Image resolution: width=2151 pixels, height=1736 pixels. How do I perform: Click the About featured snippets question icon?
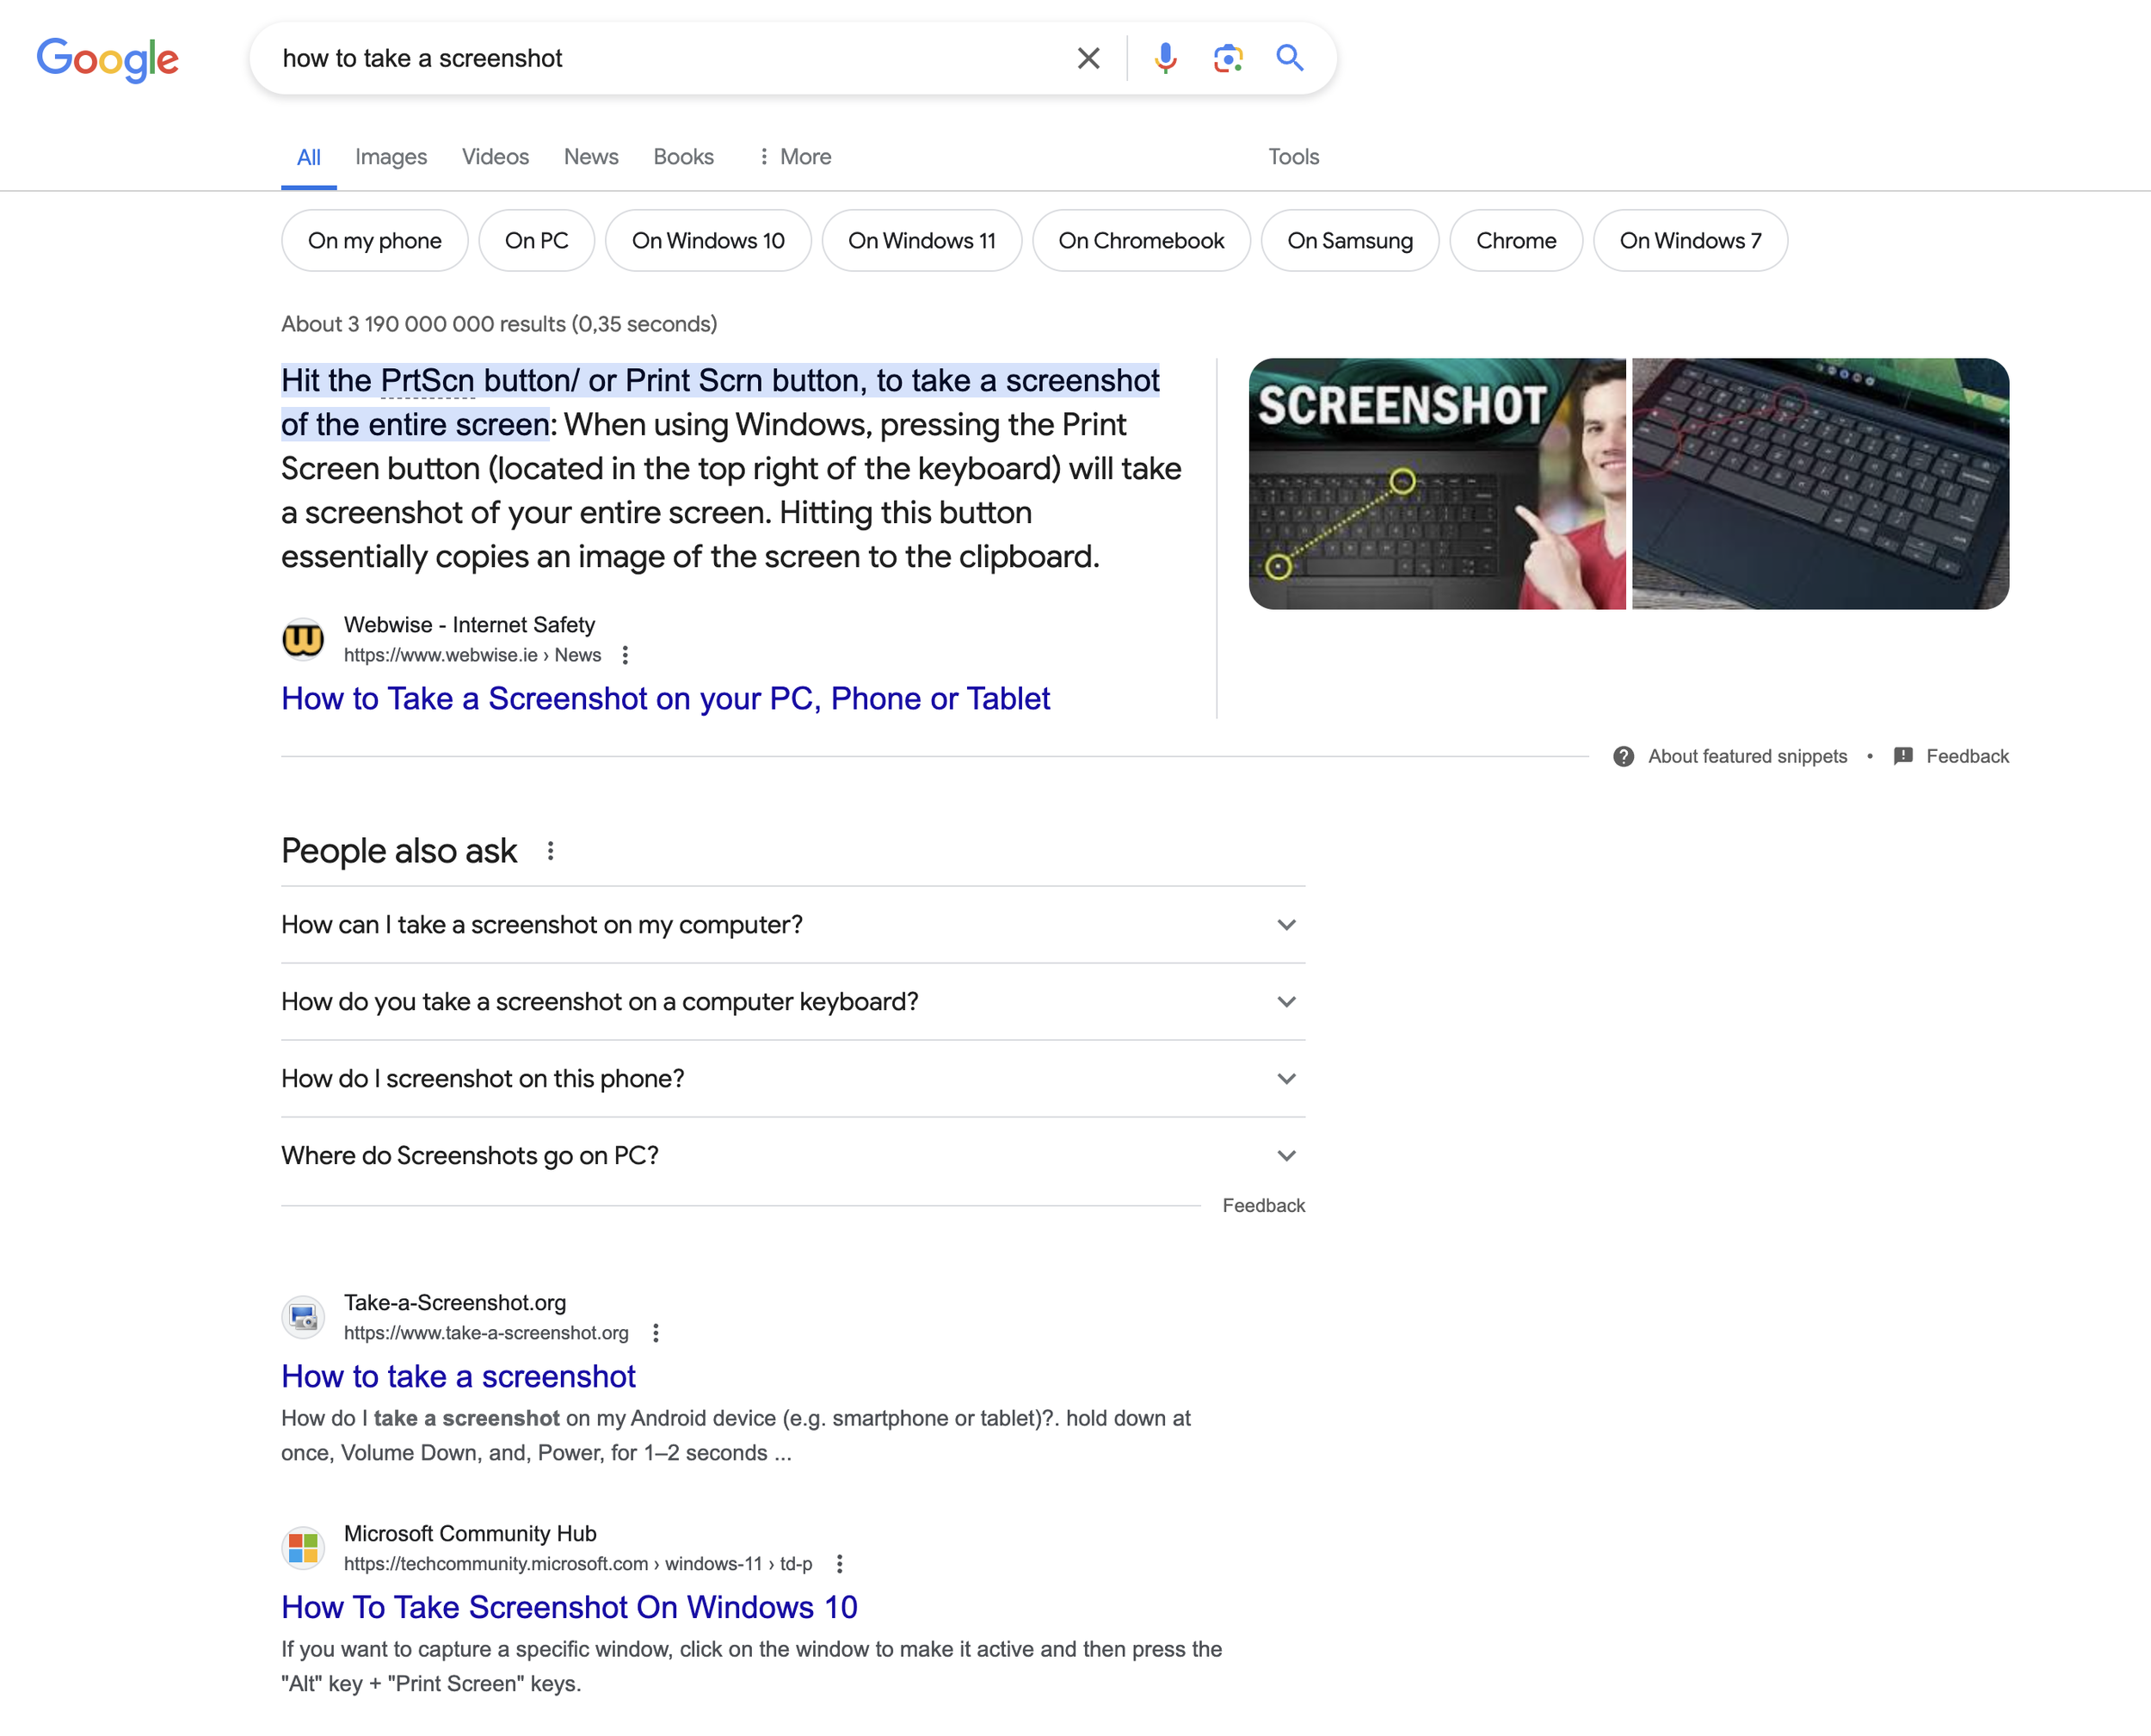click(1623, 756)
